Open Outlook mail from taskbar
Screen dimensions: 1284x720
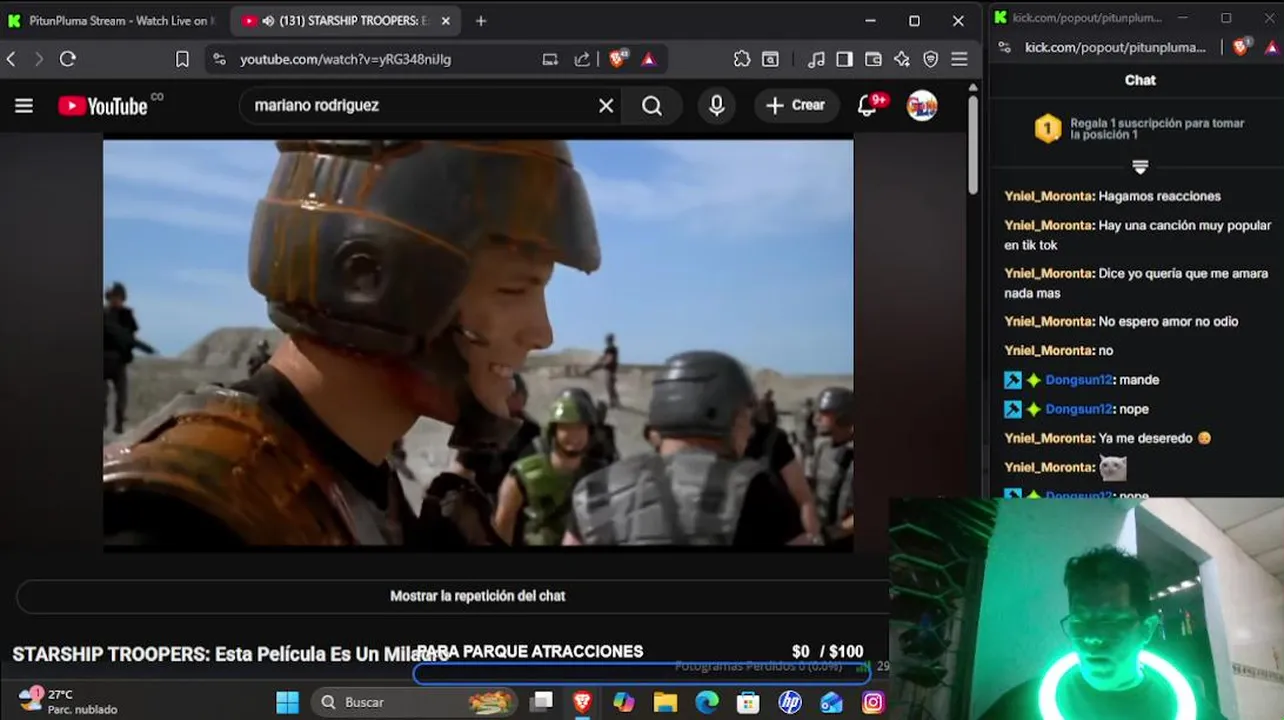[x=831, y=702]
